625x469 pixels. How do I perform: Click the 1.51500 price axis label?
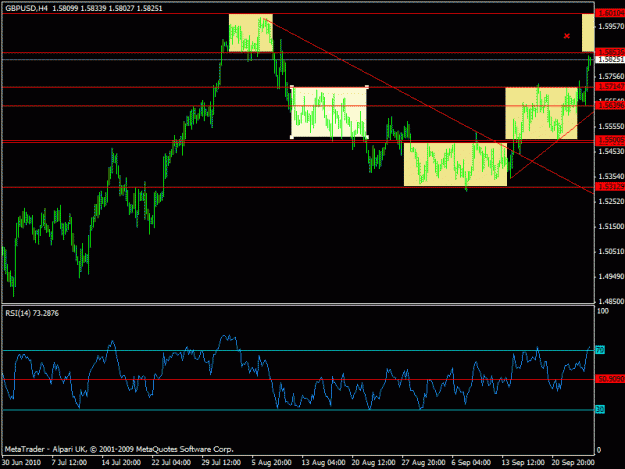(x=611, y=226)
